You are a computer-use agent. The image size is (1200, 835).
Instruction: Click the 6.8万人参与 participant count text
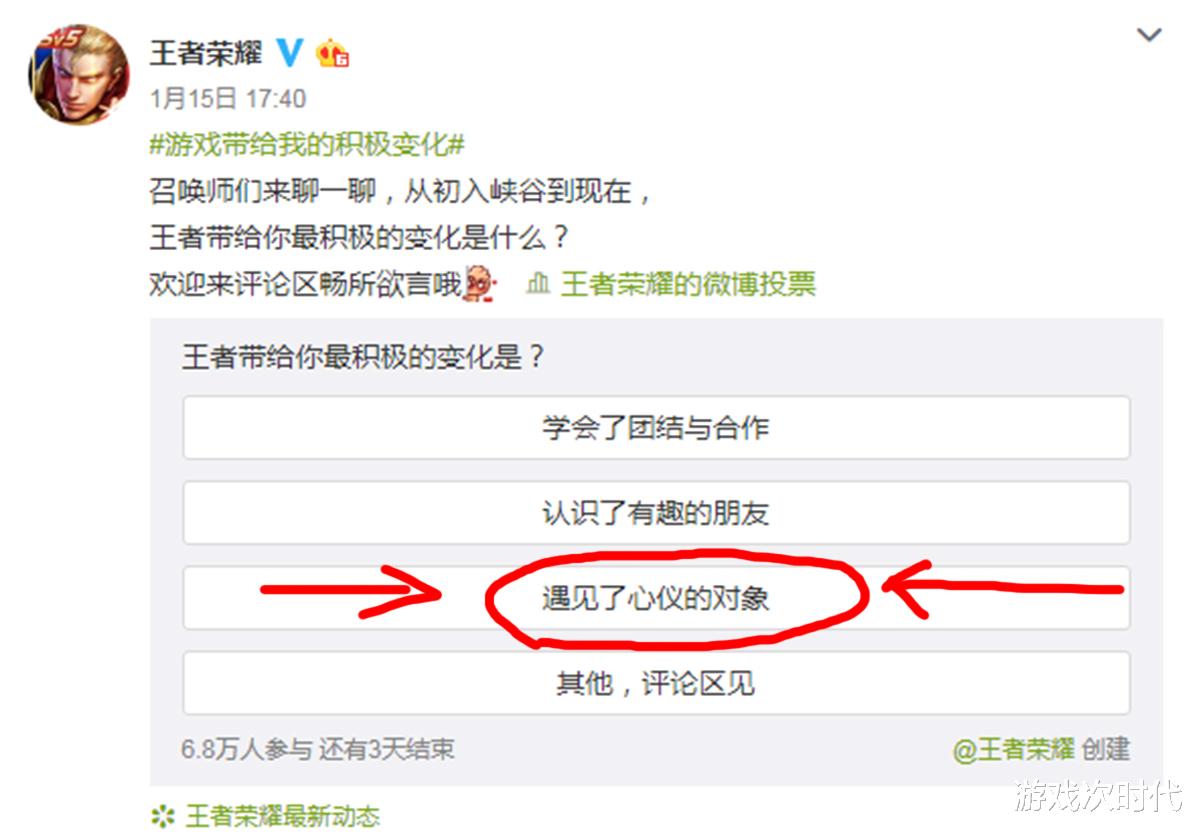pyautogui.click(x=247, y=748)
